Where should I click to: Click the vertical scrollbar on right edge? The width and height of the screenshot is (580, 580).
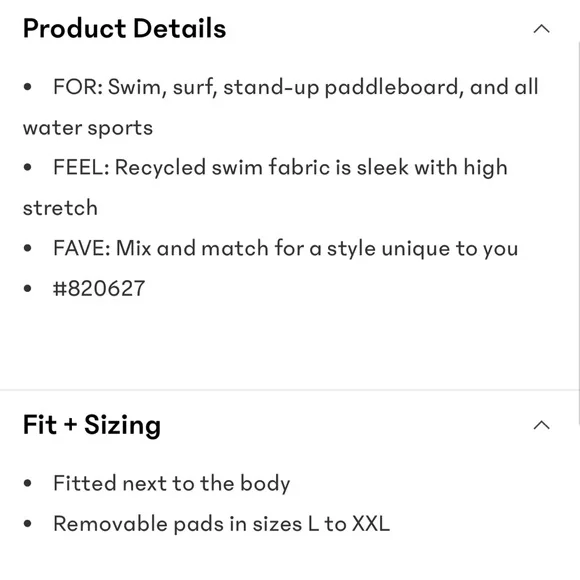pos(578,233)
